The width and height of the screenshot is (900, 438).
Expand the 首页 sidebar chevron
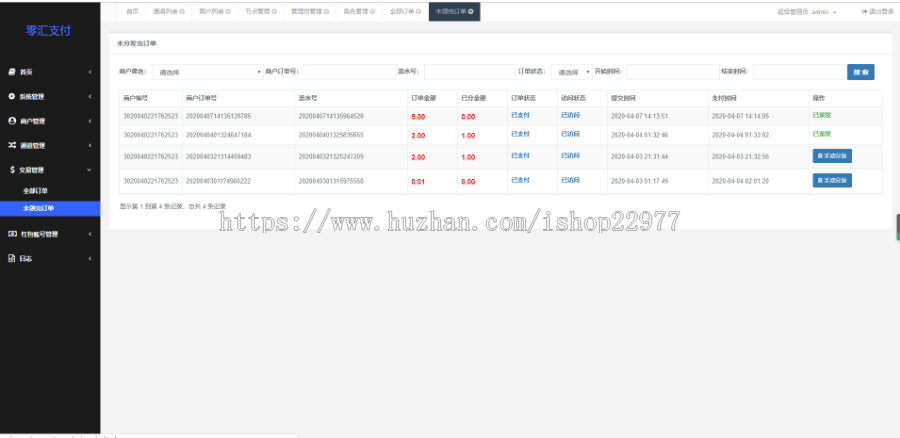[90, 72]
